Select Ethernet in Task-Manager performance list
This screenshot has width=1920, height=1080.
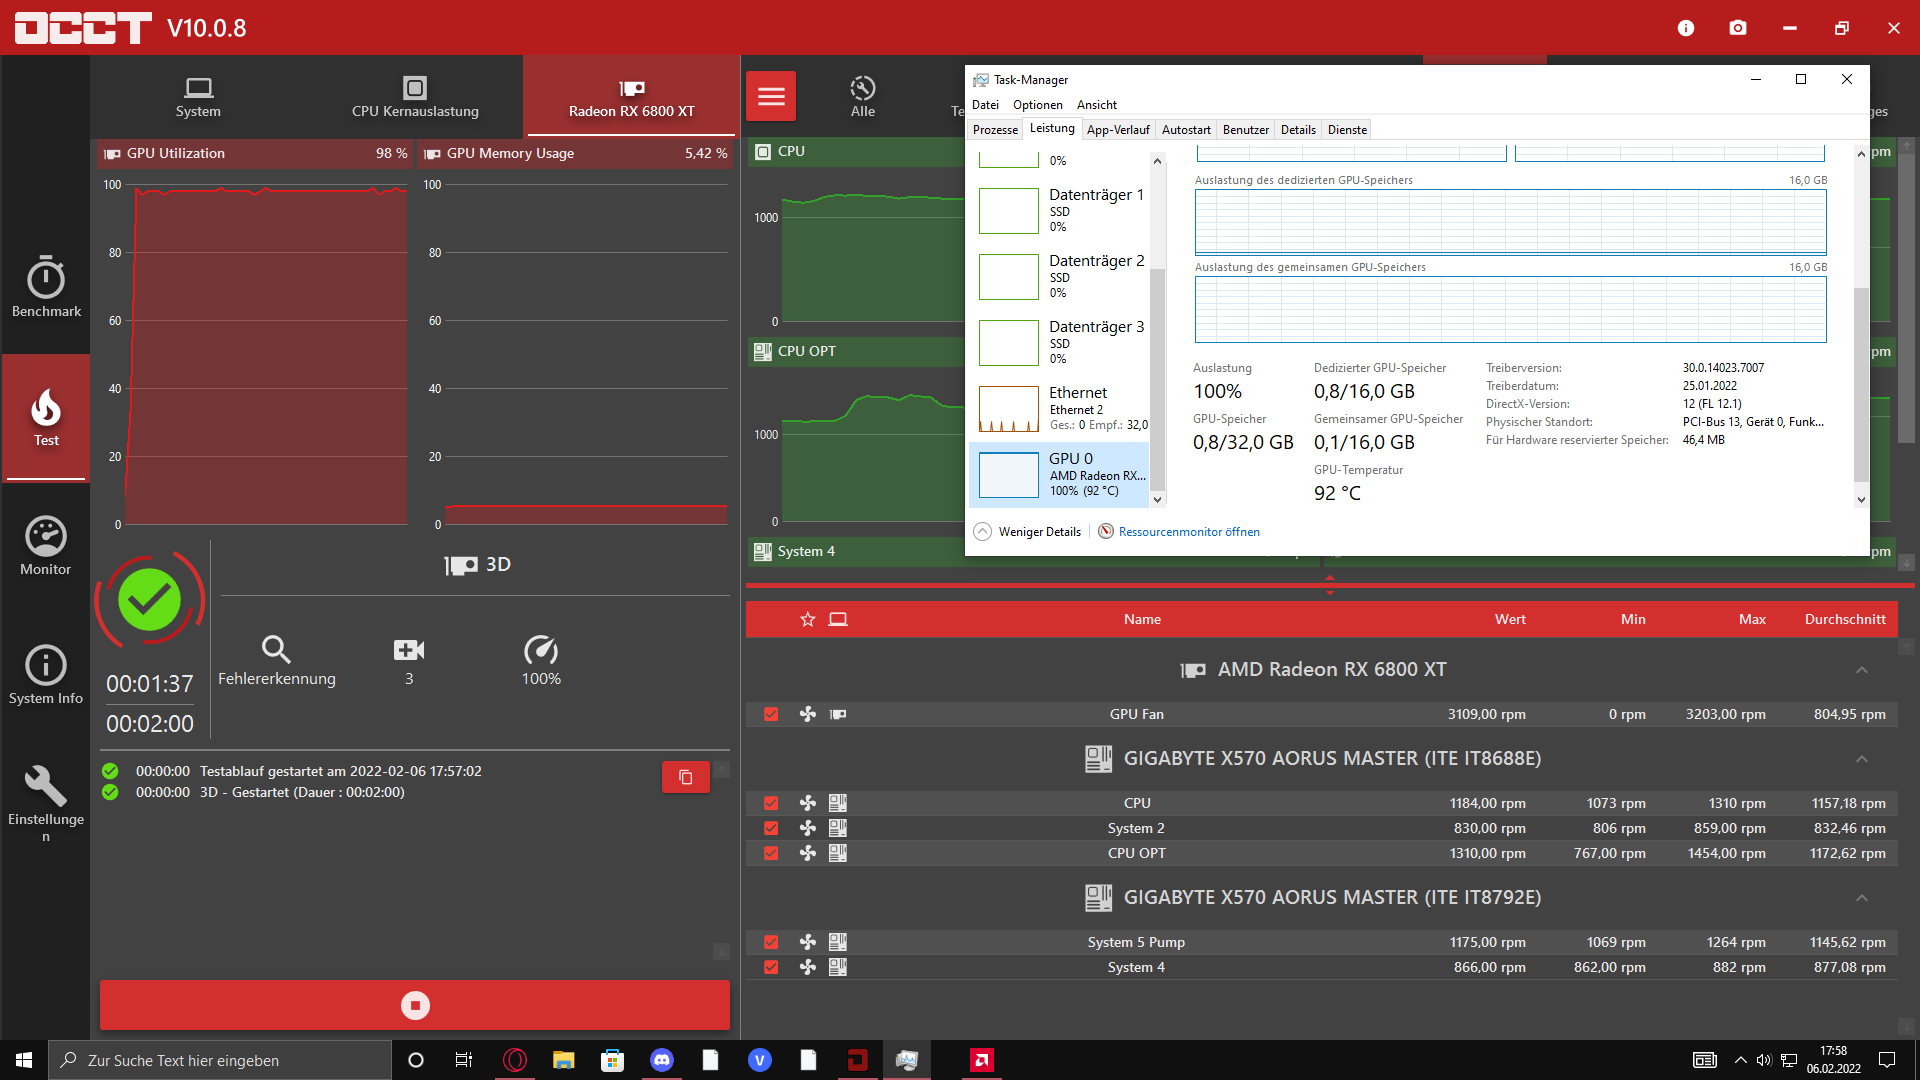(x=1060, y=408)
